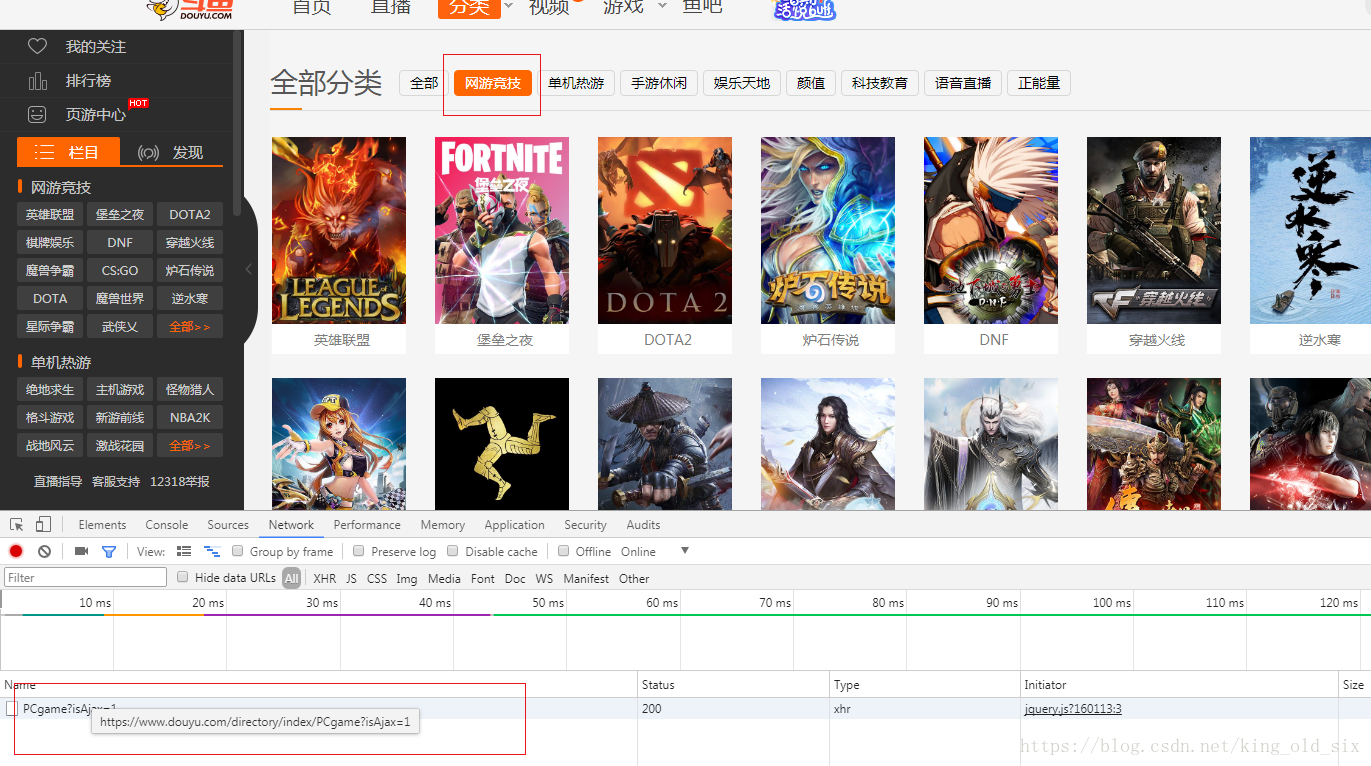1371x766 pixels.
Task: Select the 语音直播 category button
Action: [963, 83]
